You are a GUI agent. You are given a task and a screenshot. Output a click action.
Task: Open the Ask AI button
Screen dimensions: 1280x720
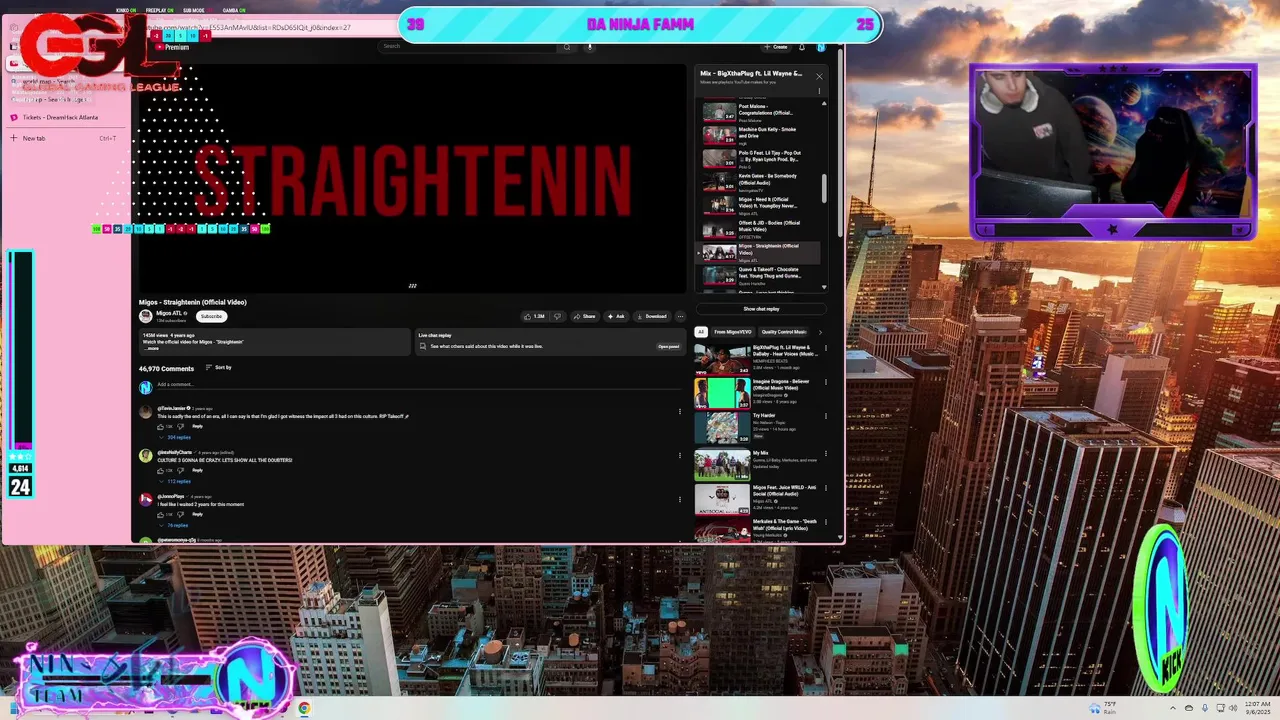point(615,316)
